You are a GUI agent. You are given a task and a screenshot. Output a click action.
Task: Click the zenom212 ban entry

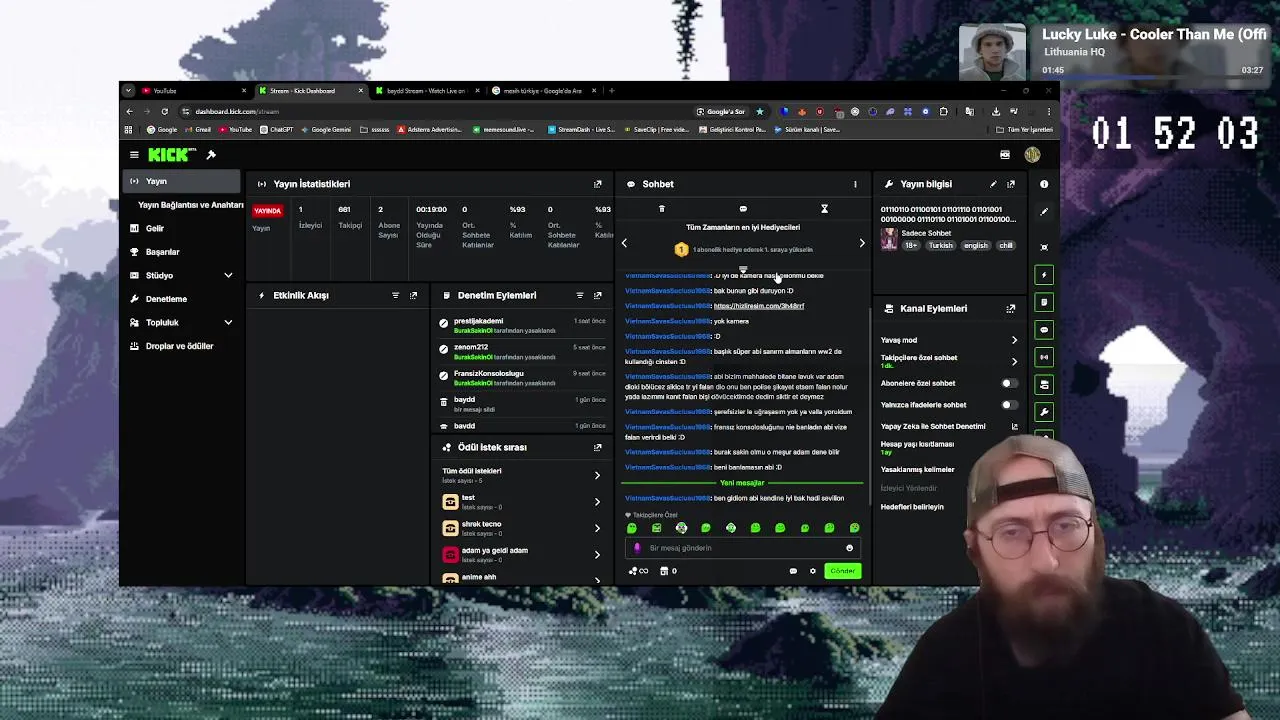coord(522,352)
